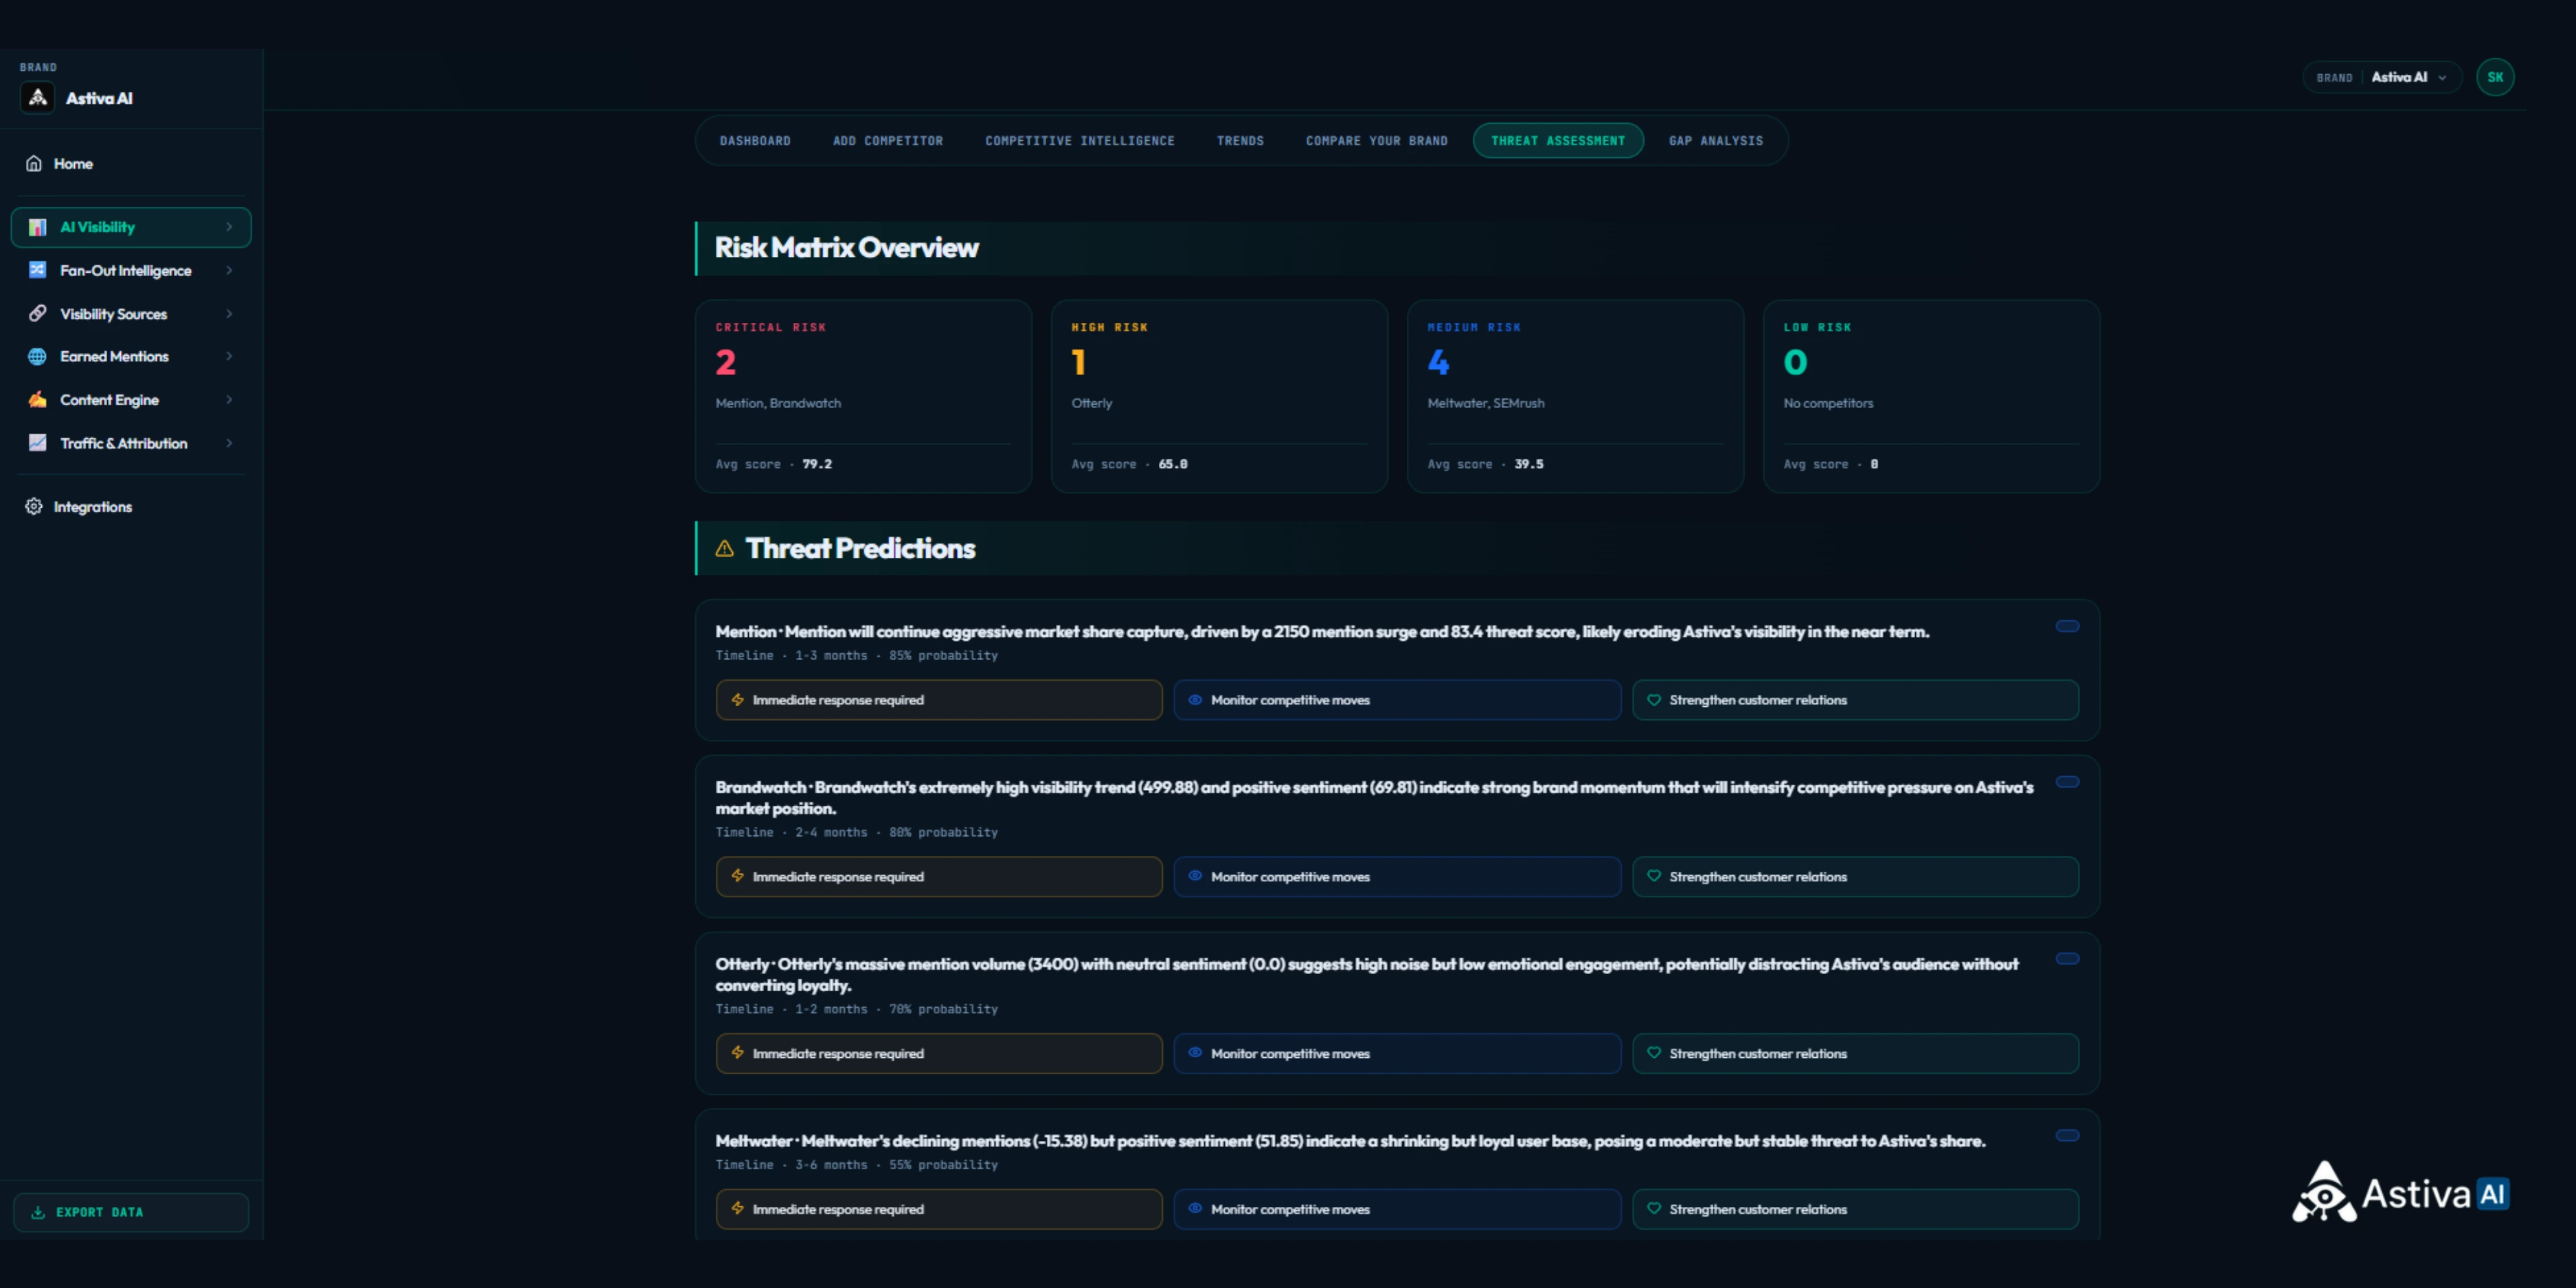This screenshot has height=1288, width=2576.
Task: Click the eye icon in the Otterly threat card
Action: point(1195,1052)
